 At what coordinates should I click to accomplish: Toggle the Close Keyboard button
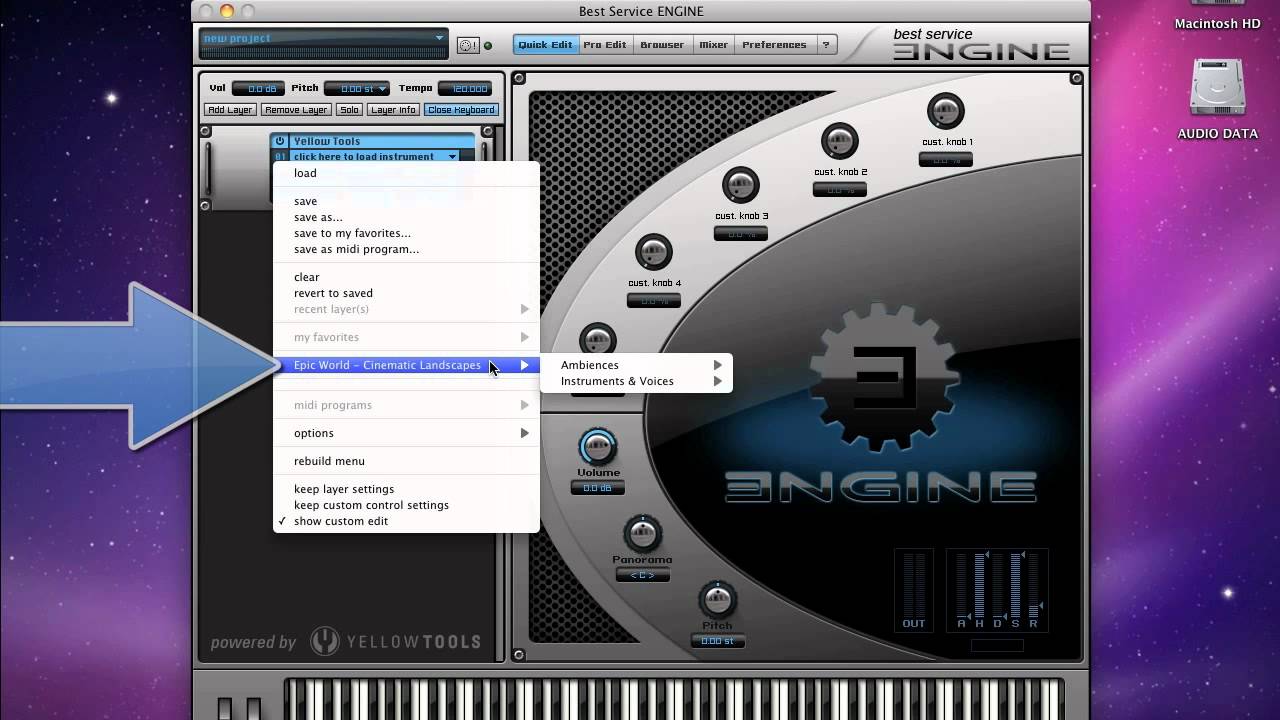461,110
